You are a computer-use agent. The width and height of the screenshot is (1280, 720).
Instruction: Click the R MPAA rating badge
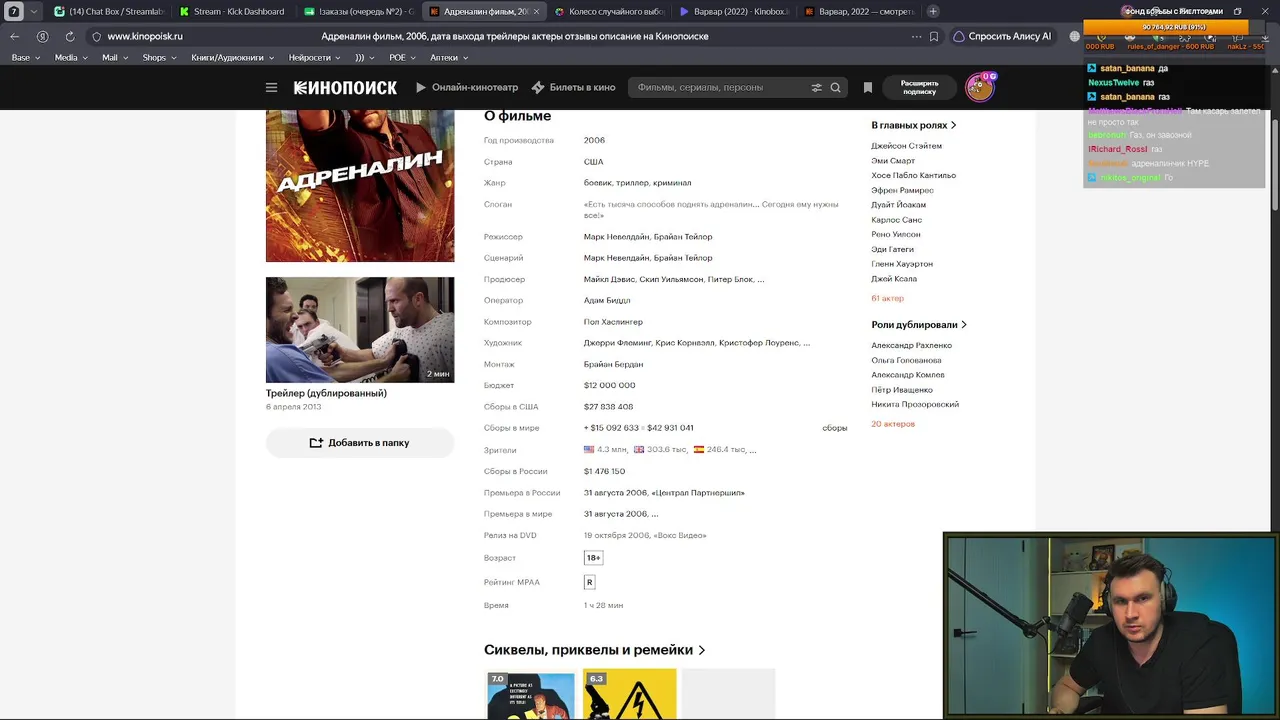pyautogui.click(x=589, y=582)
